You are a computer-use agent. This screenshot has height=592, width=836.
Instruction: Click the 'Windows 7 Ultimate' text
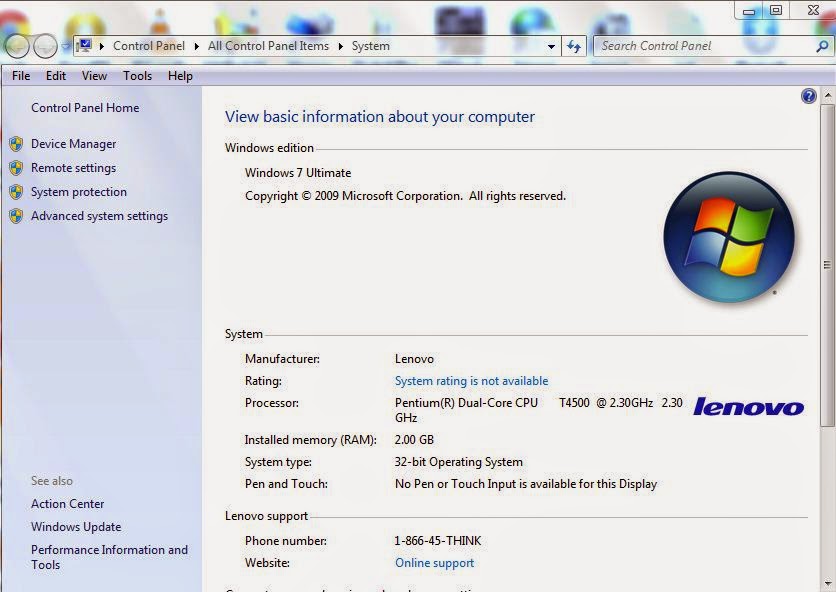298,173
